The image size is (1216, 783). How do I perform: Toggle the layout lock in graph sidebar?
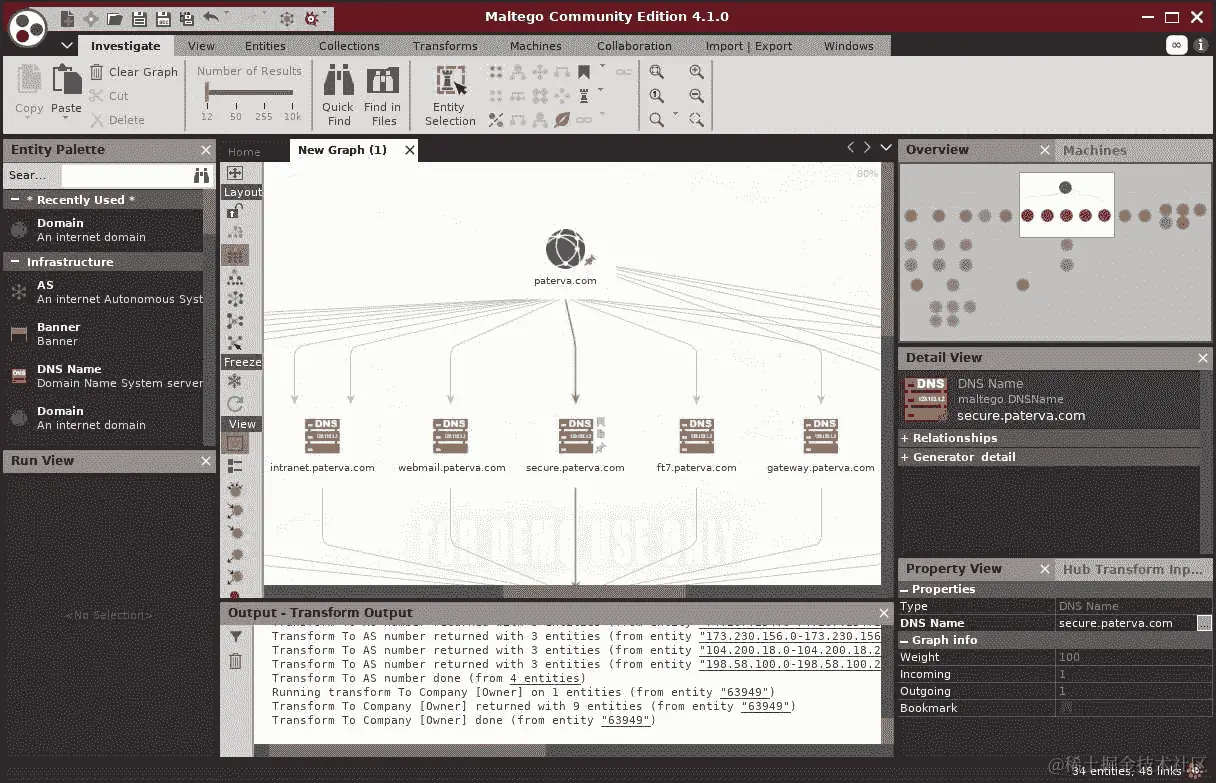(234, 211)
